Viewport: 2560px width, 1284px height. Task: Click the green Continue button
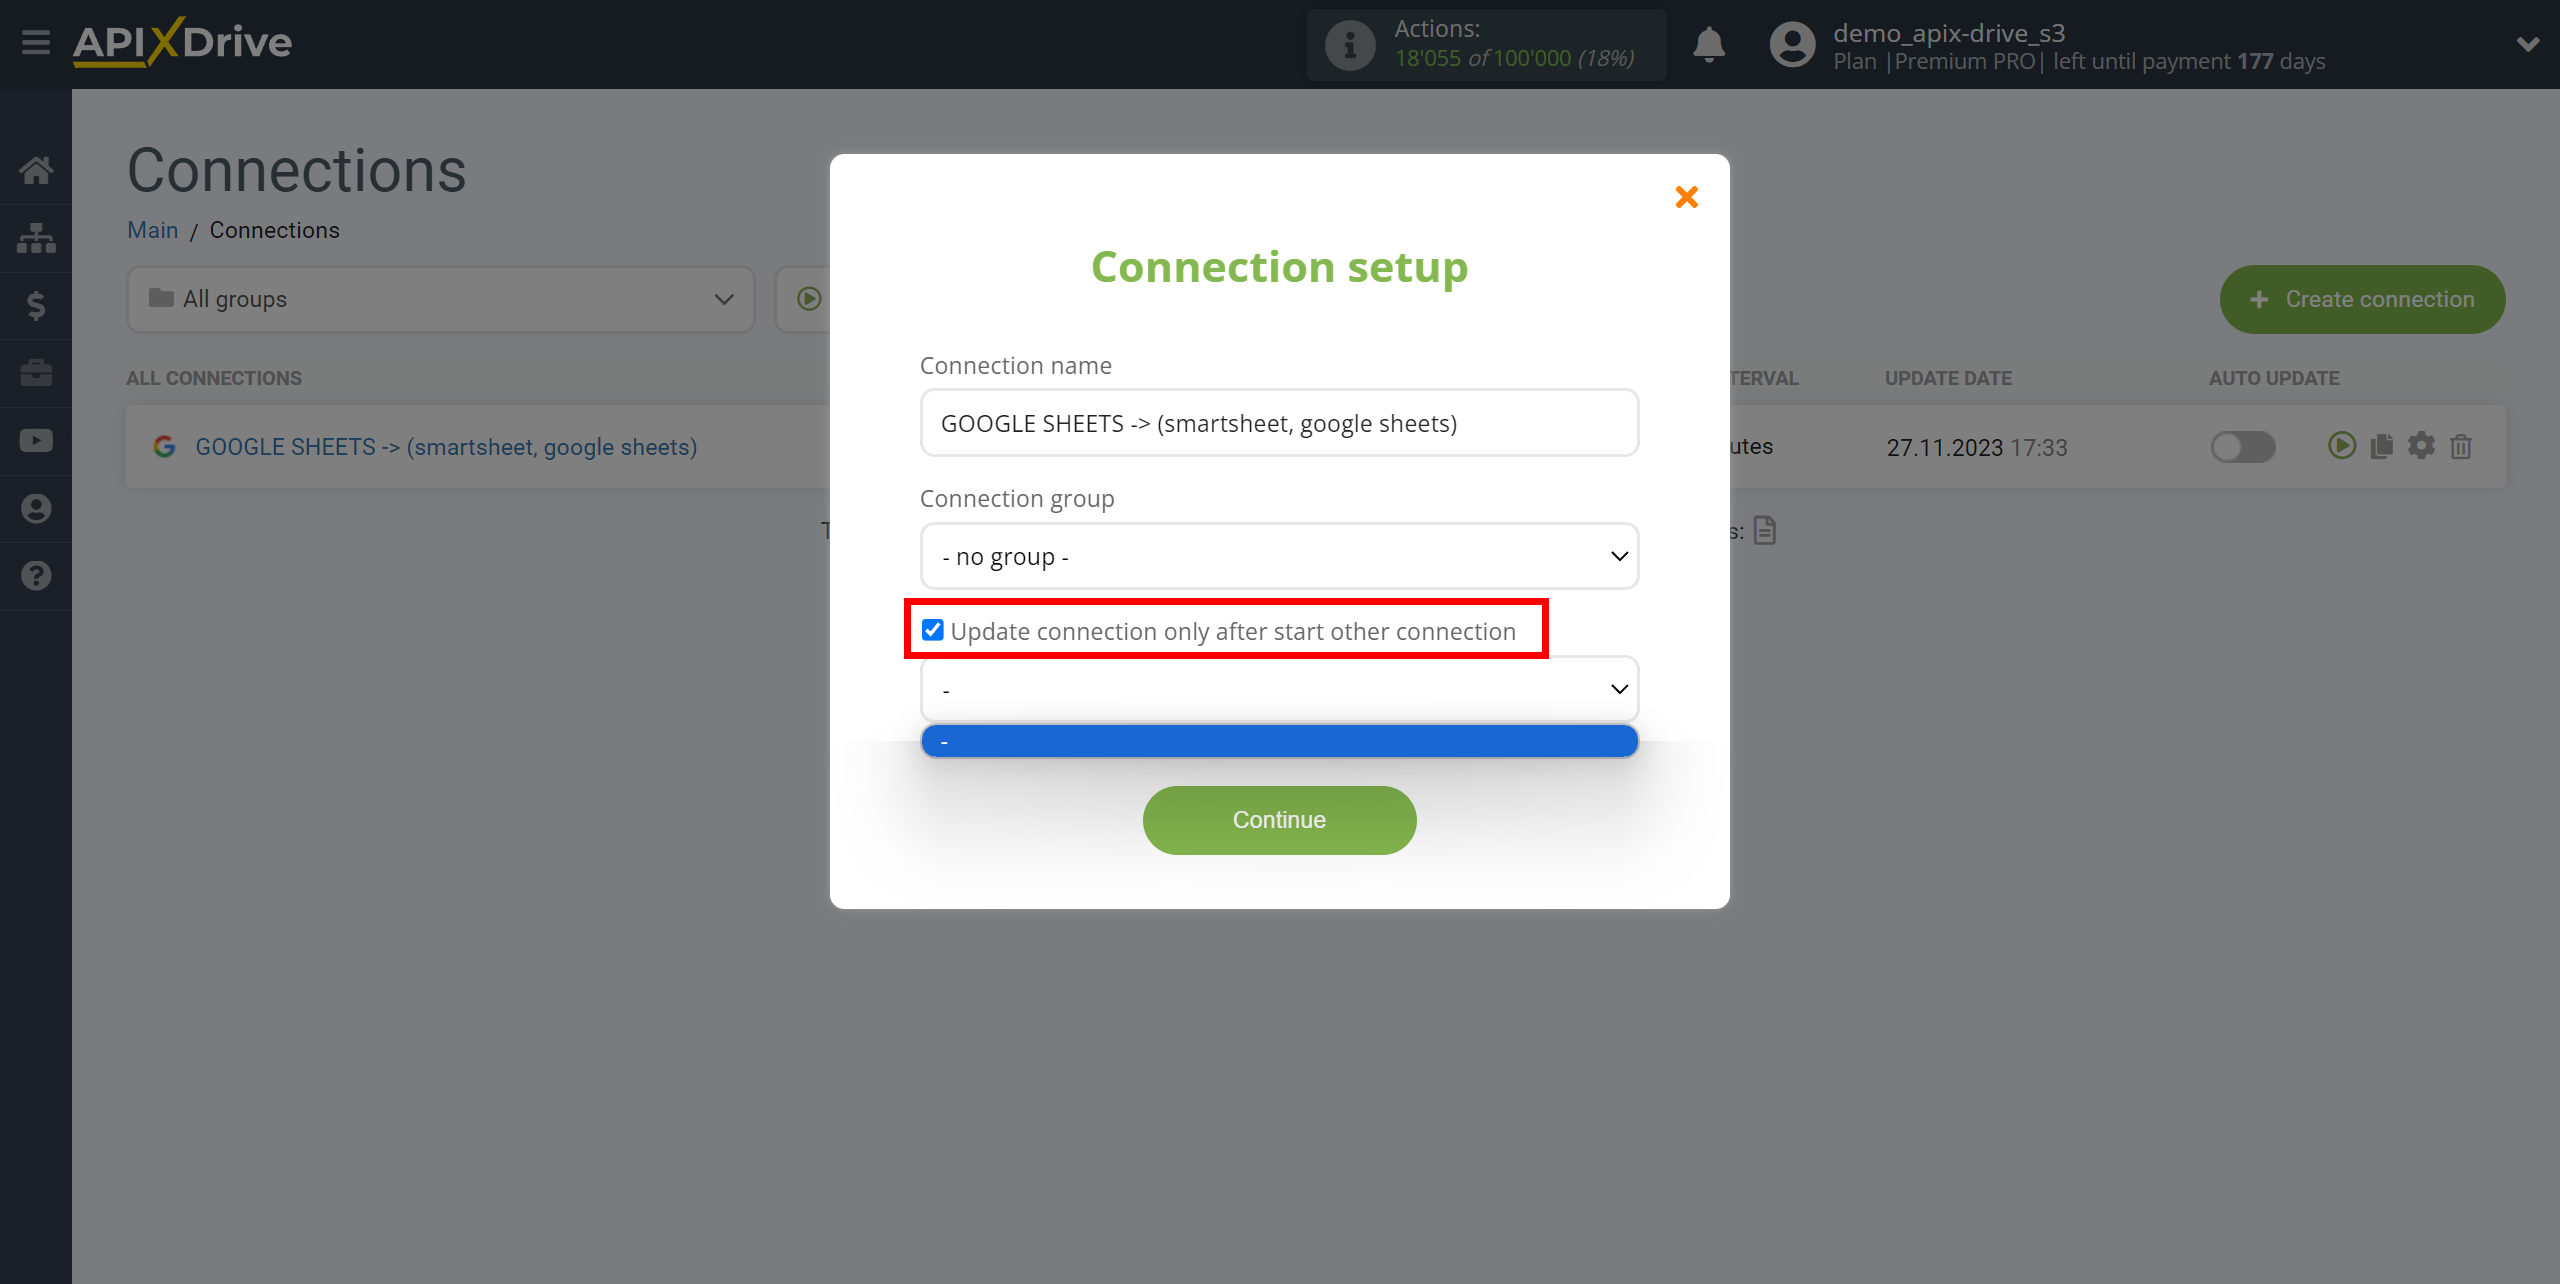(x=1278, y=819)
